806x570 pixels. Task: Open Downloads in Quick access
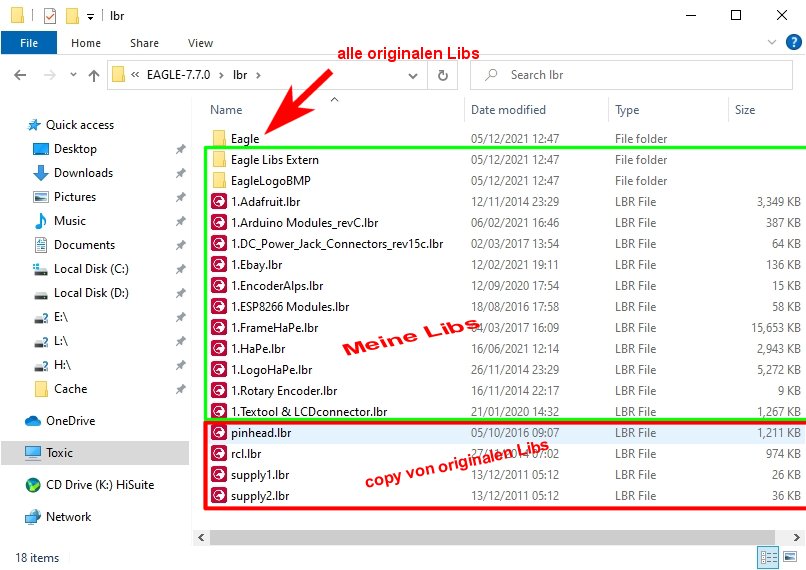pyautogui.click(x=83, y=173)
